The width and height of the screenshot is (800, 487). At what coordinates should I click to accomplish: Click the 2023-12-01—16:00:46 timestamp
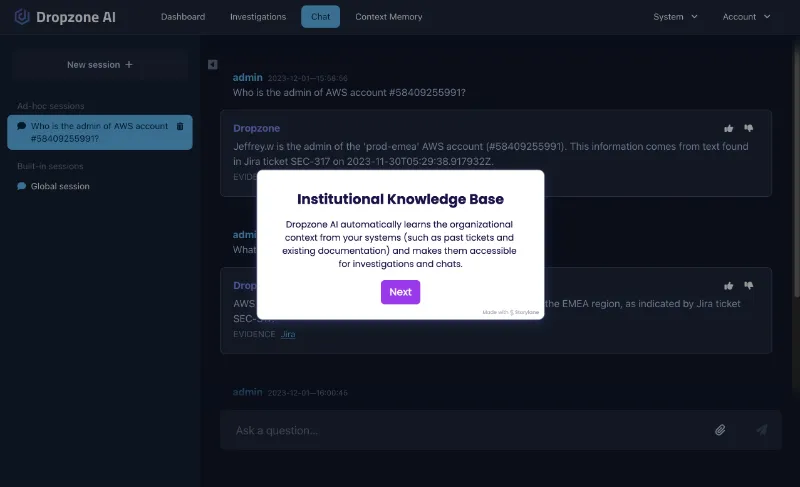pyautogui.click(x=308, y=393)
